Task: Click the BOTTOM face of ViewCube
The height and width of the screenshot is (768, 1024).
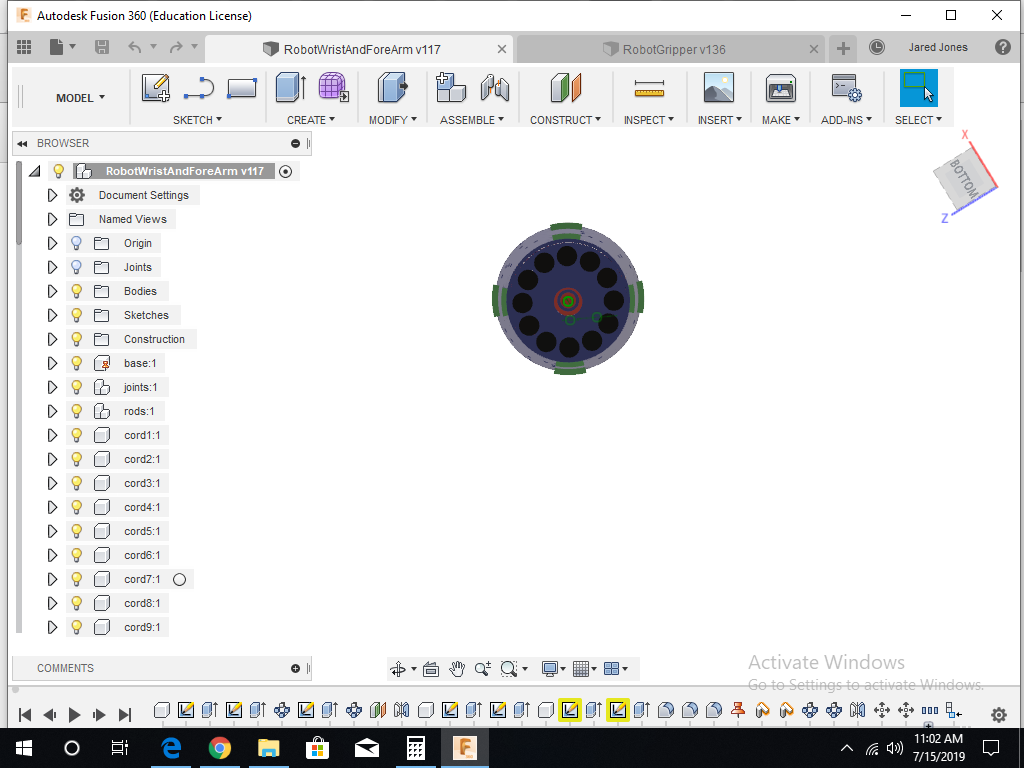Action: tap(963, 177)
